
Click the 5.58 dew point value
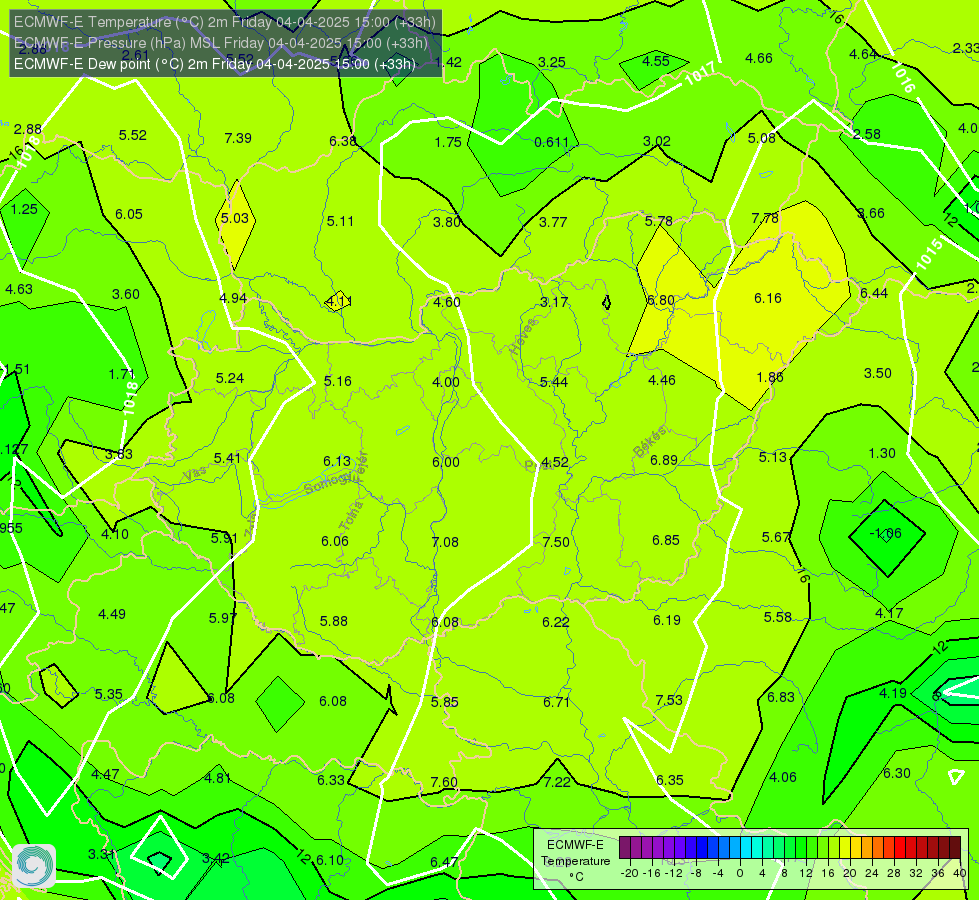[x=777, y=618]
